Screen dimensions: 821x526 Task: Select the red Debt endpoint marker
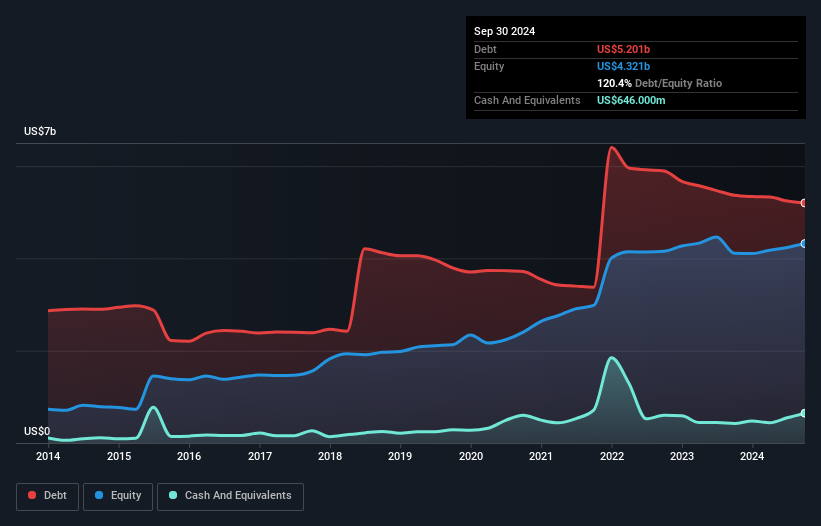coord(804,203)
